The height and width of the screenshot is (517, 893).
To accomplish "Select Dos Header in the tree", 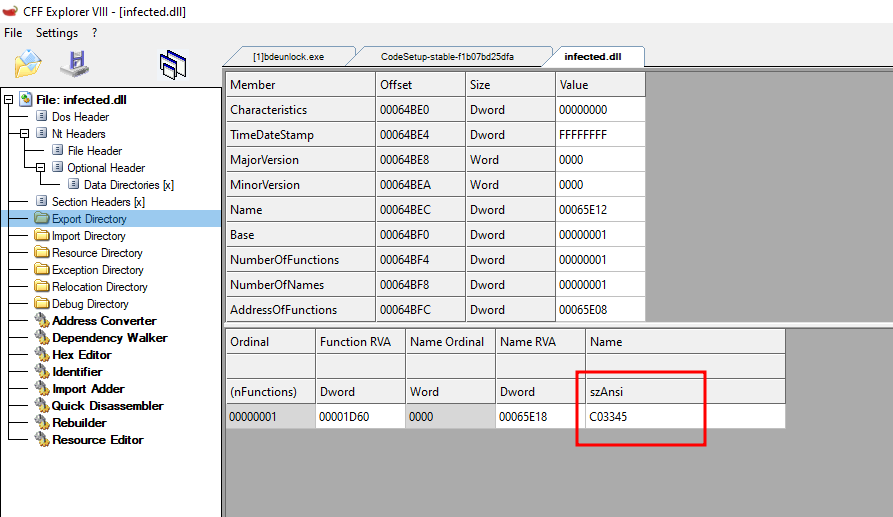I will pyautogui.click(x=80, y=117).
